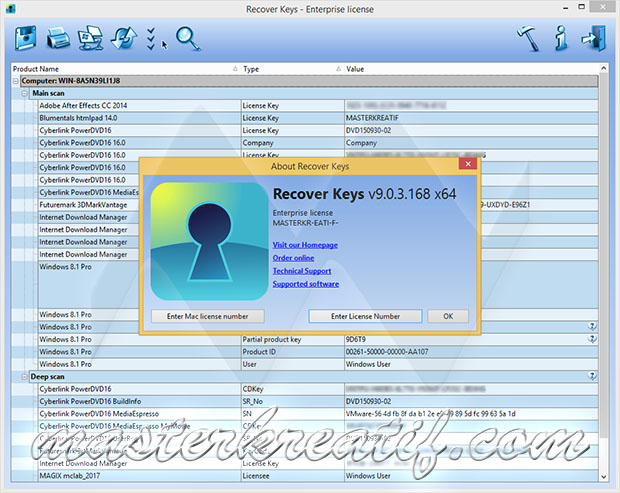
Task: Collapse the Main scan group
Action: pos(25,93)
